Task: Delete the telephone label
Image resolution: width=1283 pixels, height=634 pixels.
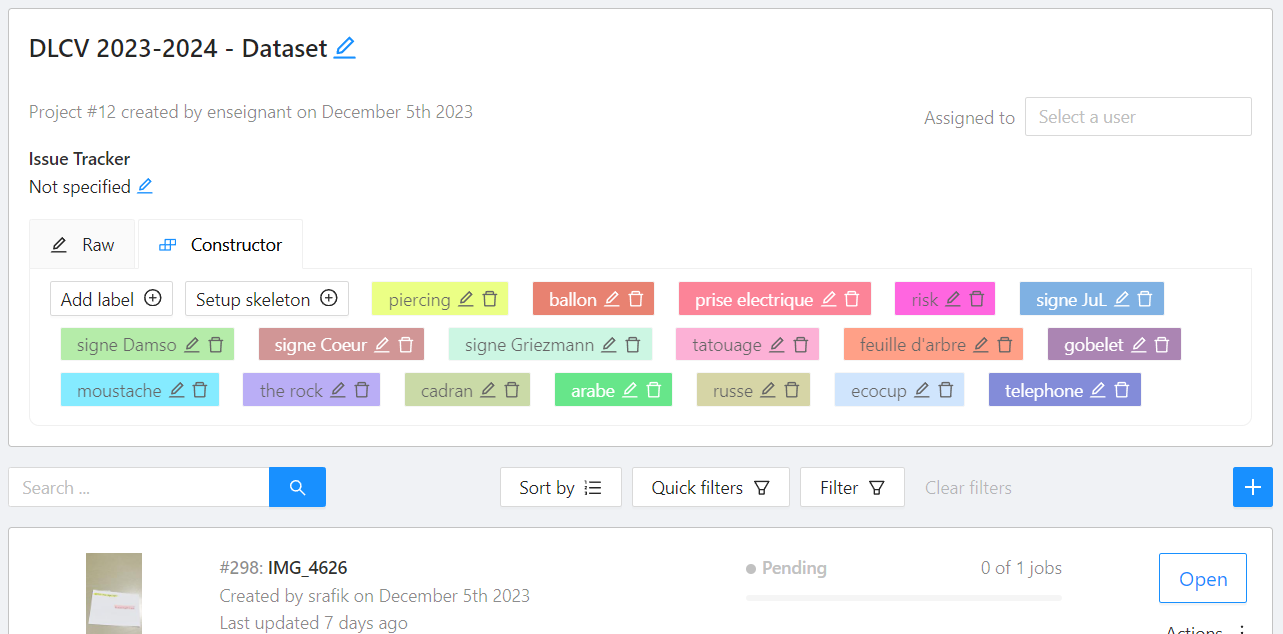Action: pyautogui.click(x=1122, y=390)
